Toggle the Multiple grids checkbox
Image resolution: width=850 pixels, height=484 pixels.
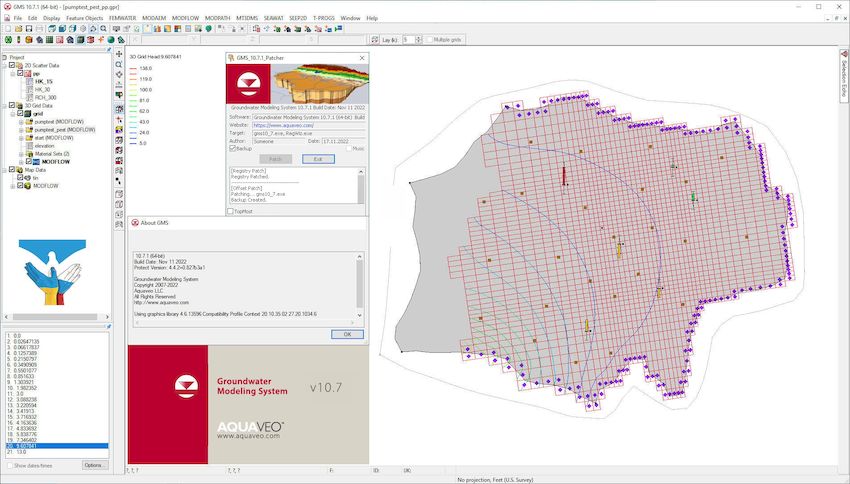click(429, 39)
